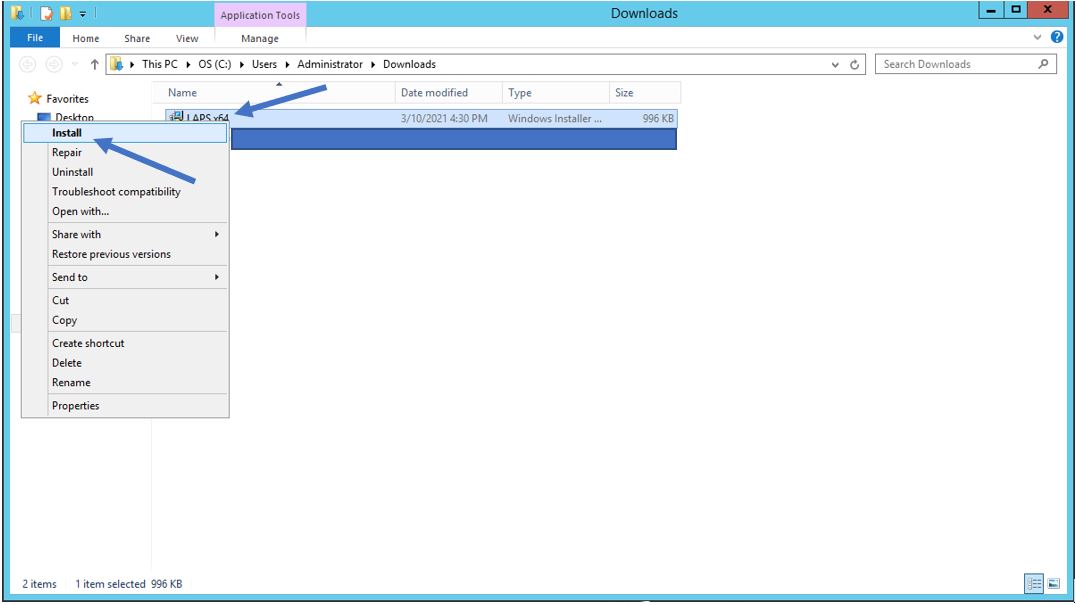Expand breadcrumb arrow after Users
The height and width of the screenshot is (605, 1076).
[x=288, y=64]
